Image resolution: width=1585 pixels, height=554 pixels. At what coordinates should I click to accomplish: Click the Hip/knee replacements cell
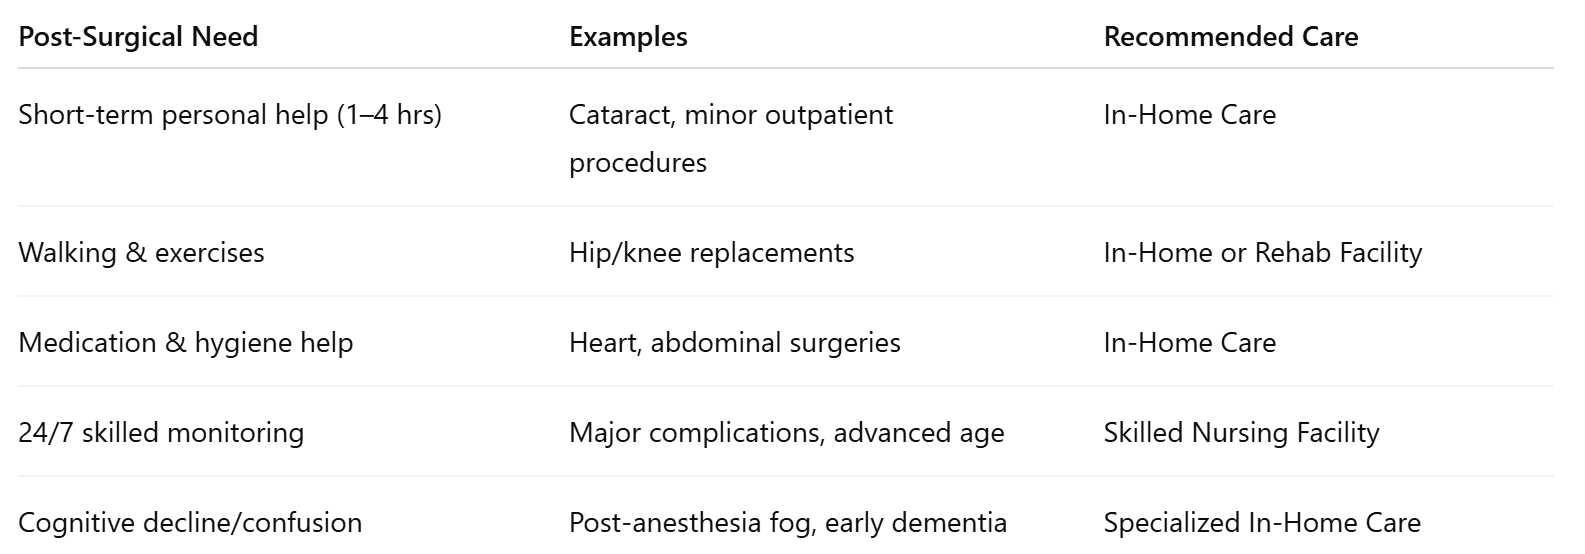pyautogui.click(x=711, y=252)
